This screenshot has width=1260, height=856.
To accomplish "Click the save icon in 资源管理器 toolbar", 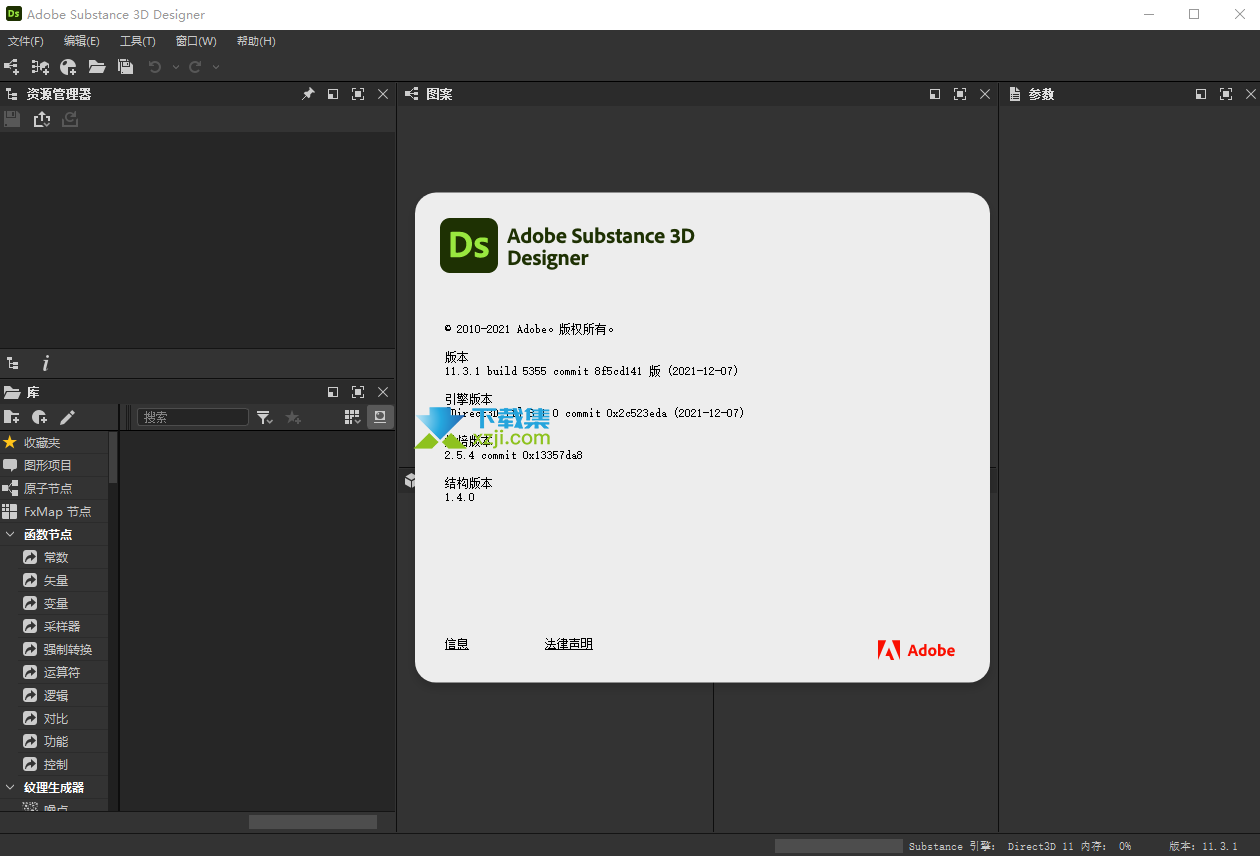I will [12, 119].
